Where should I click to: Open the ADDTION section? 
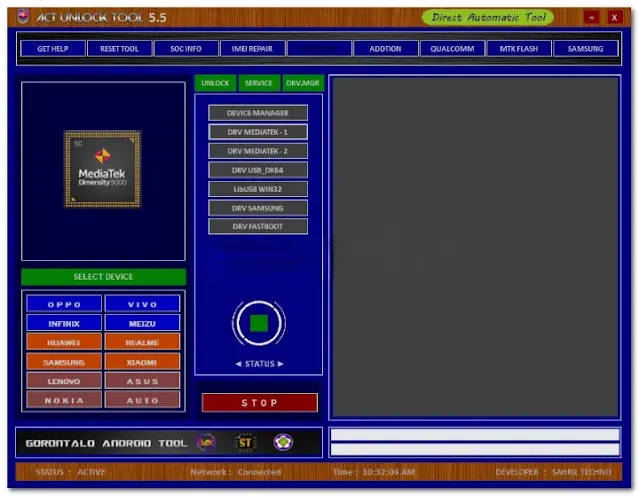386,49
